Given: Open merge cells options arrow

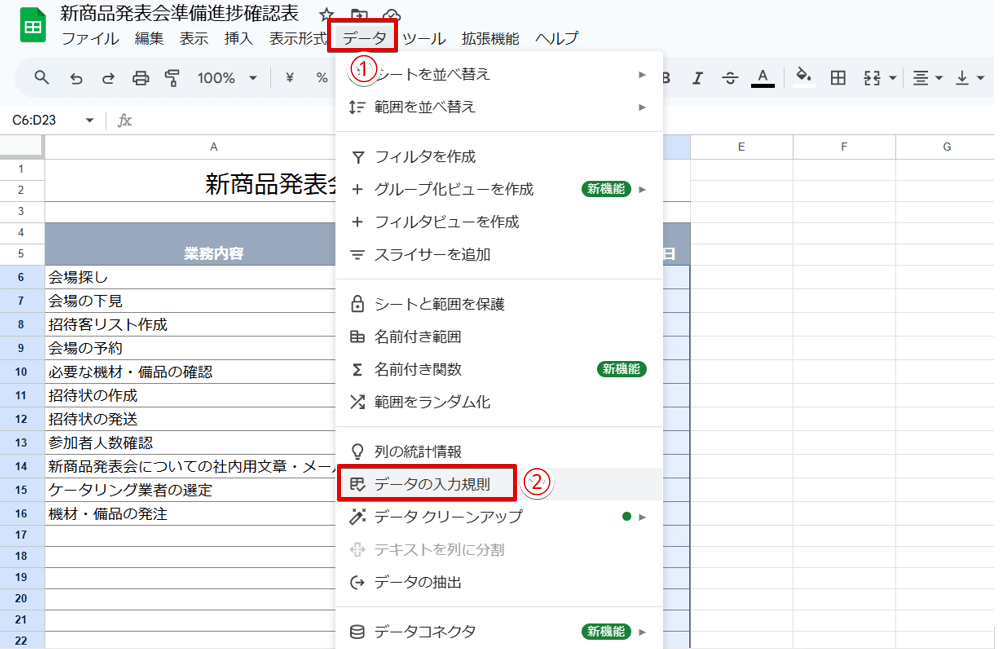Looking at the screenshot, I should [893, 79].
